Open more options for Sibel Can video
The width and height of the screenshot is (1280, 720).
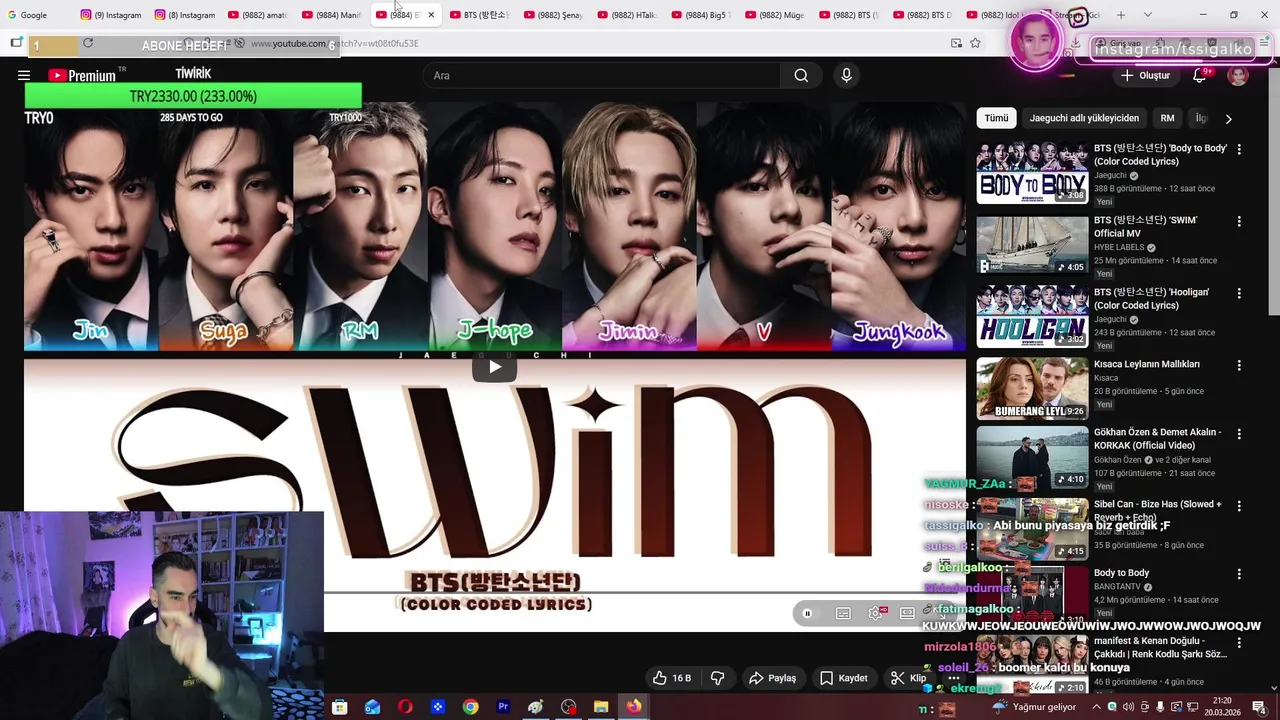coord(1239,506)
